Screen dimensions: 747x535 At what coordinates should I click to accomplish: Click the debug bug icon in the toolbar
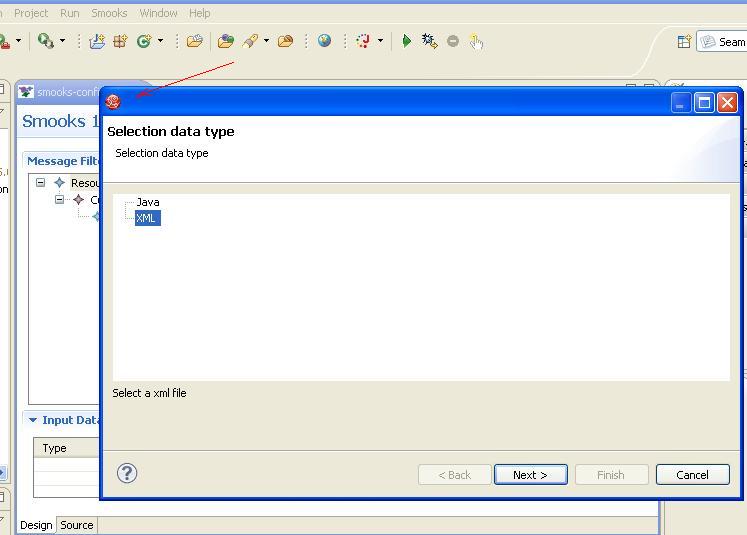(x=429, y=41)
